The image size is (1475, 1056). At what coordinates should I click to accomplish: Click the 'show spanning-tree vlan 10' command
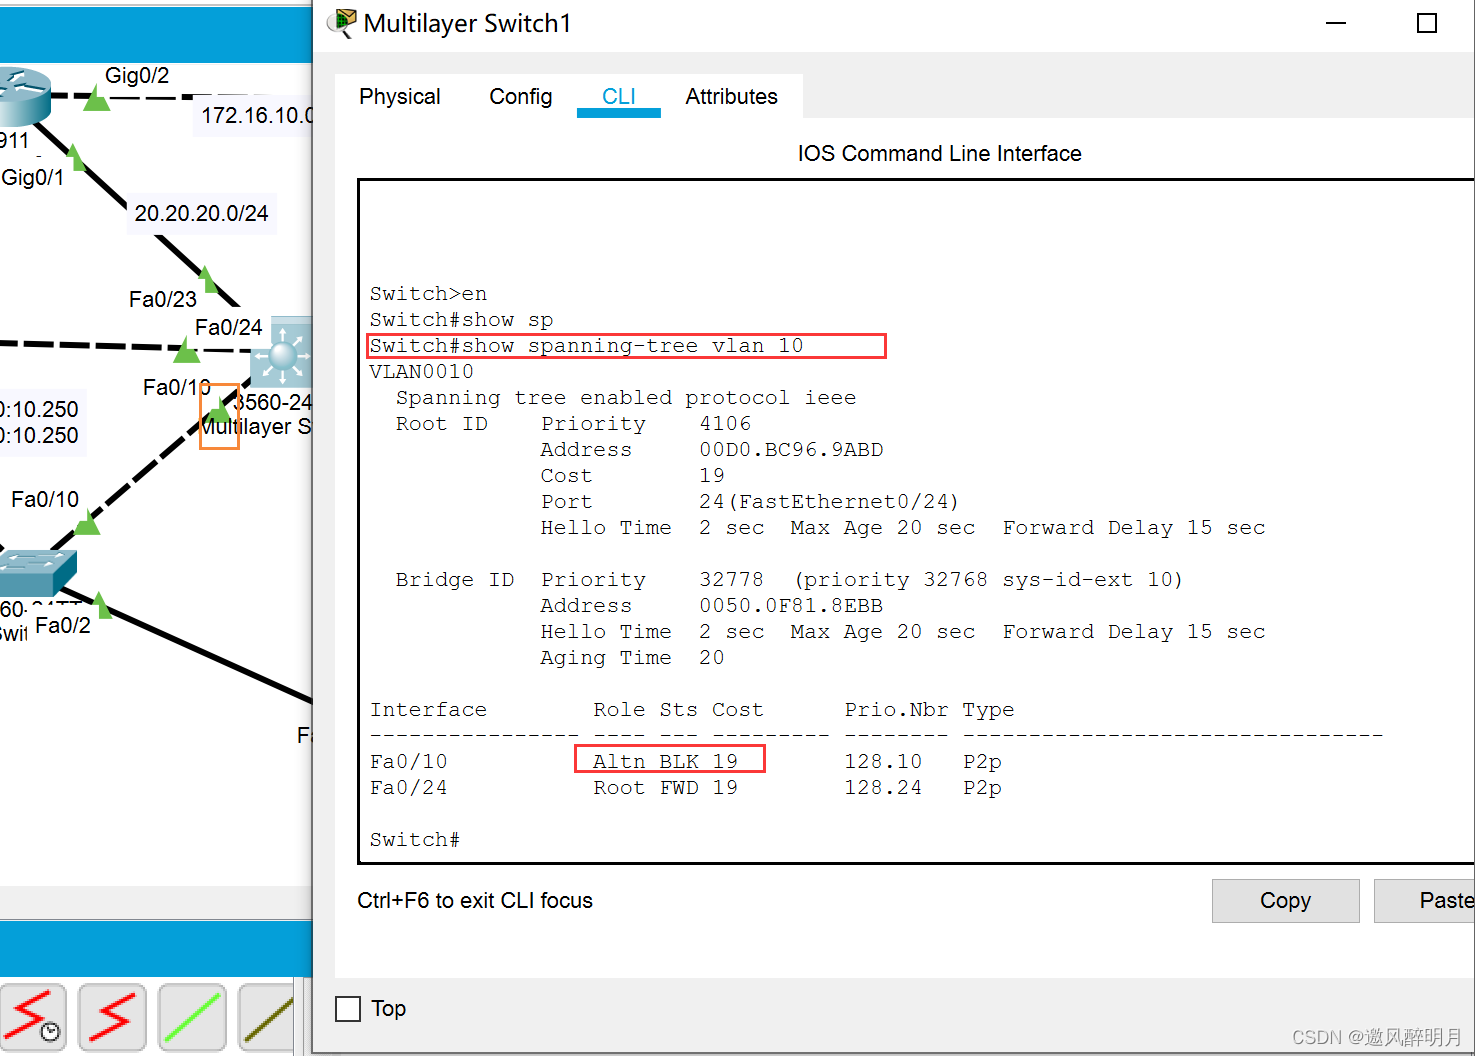(633, 346)
